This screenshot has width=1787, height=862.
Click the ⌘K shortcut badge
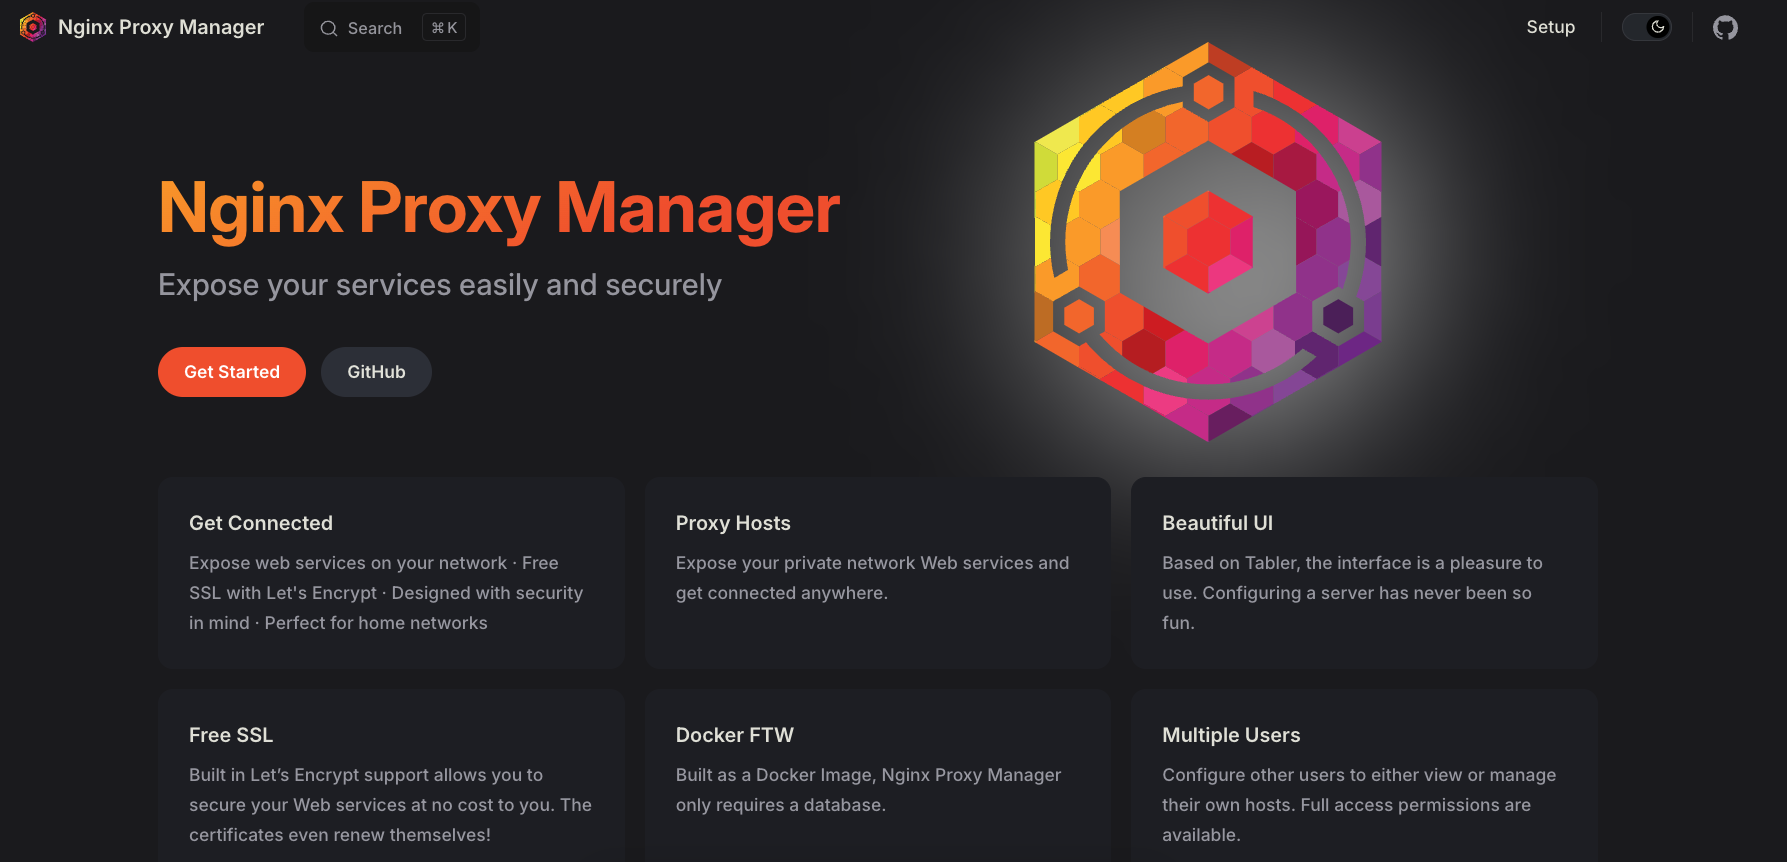click(444, 28)
